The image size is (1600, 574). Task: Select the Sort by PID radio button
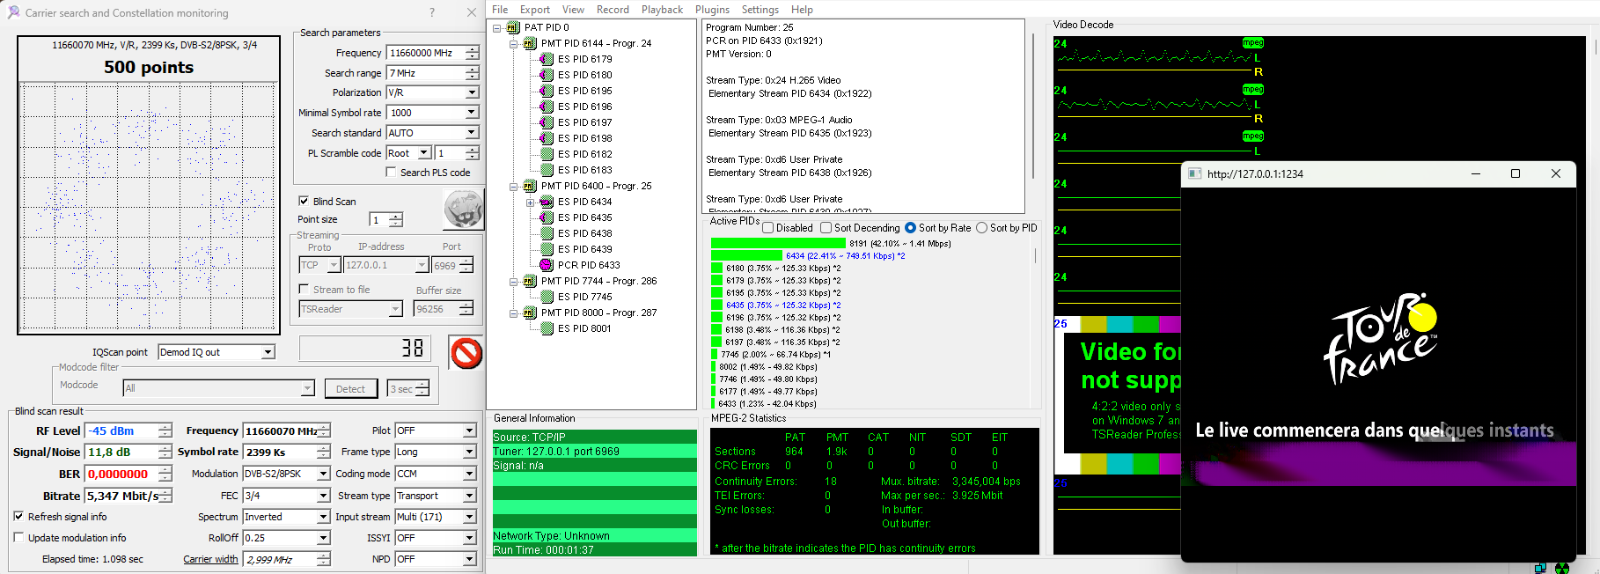(981, 228)
